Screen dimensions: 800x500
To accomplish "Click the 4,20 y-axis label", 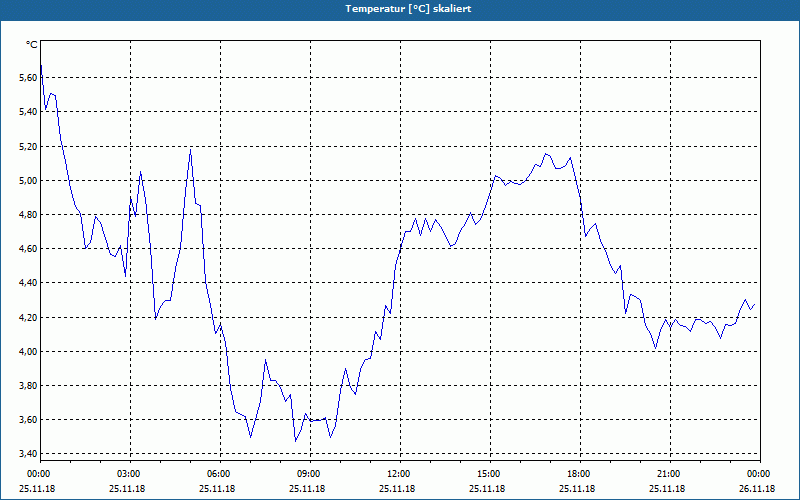I will click(28, 317).
